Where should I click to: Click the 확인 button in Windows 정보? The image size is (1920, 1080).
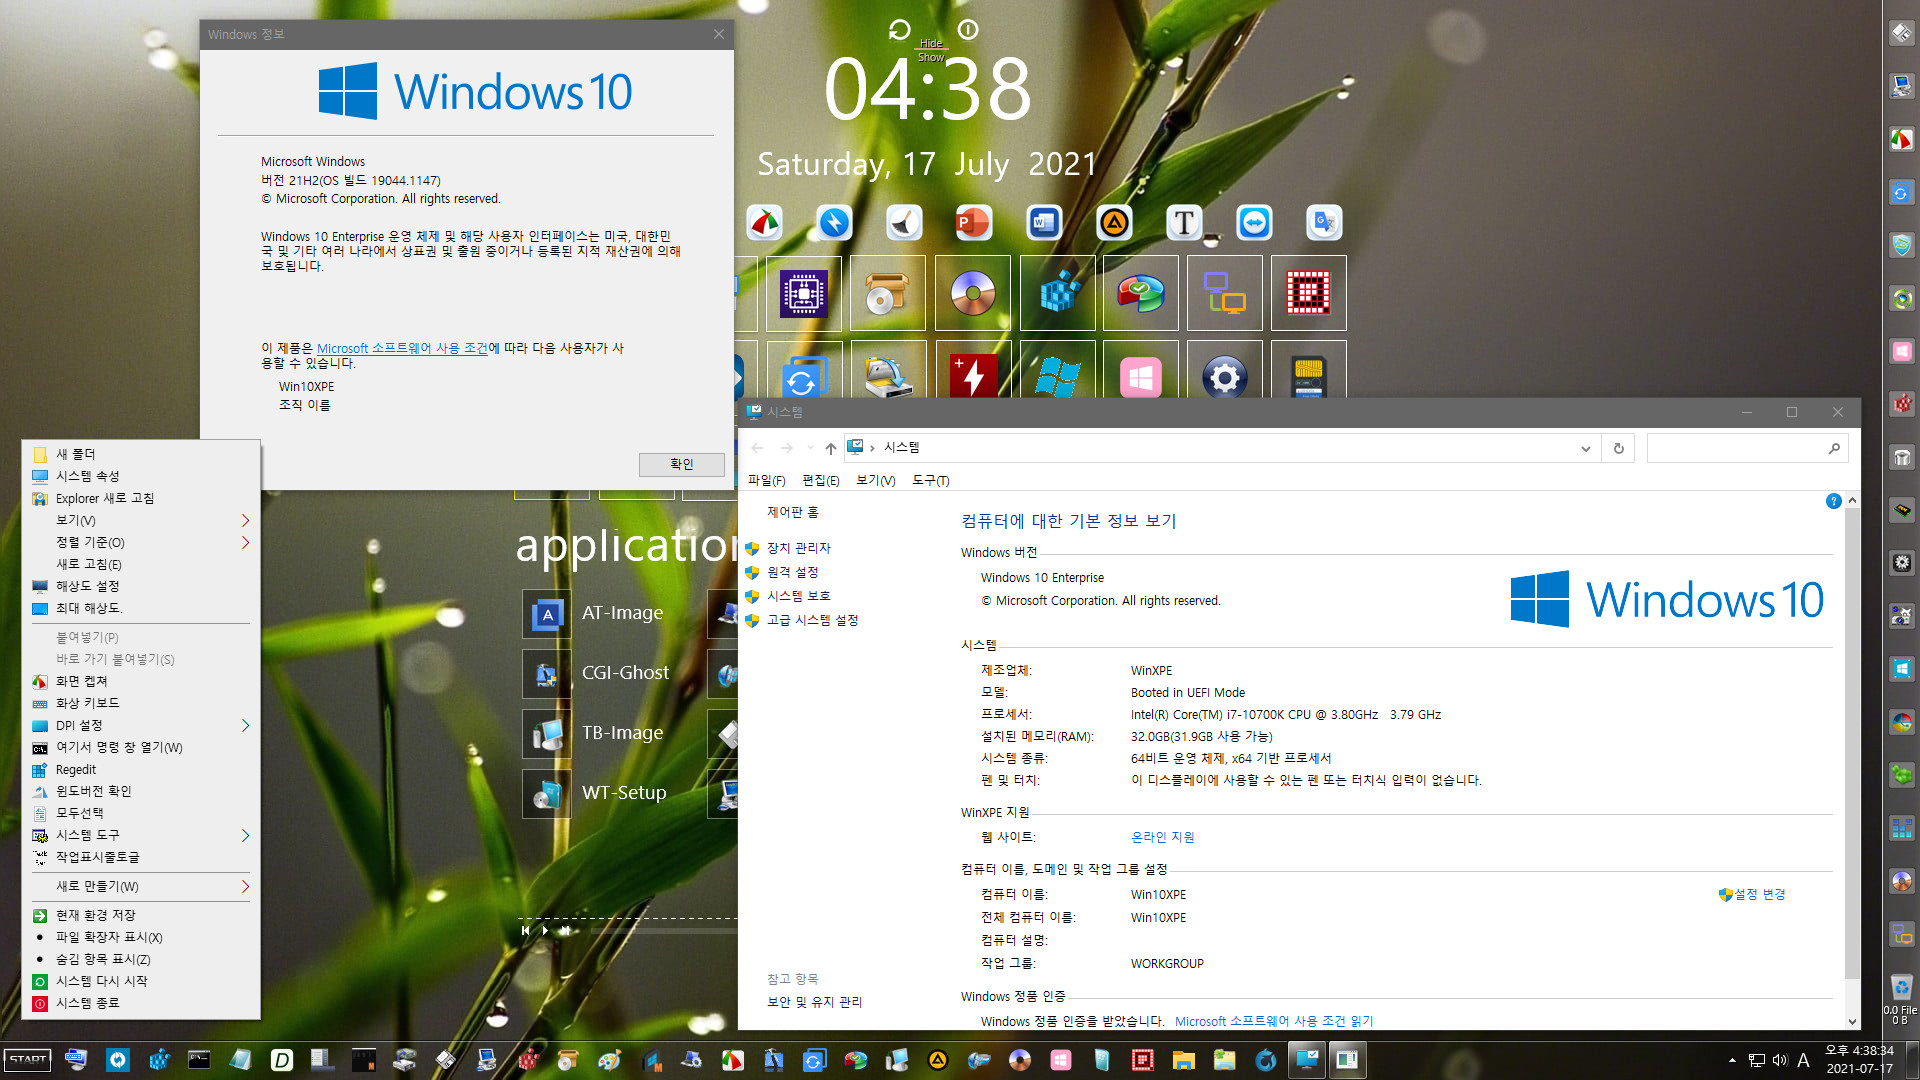[681, 464]
